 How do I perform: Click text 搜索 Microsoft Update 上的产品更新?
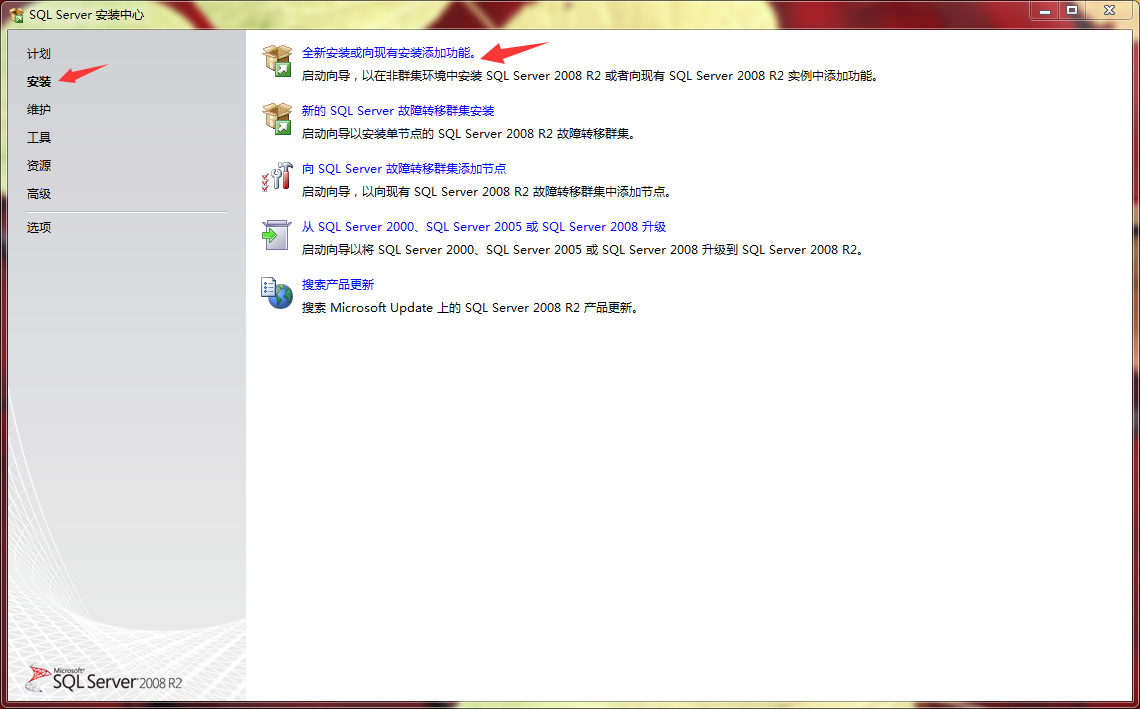pyautogui.click(x=470, y=308)
